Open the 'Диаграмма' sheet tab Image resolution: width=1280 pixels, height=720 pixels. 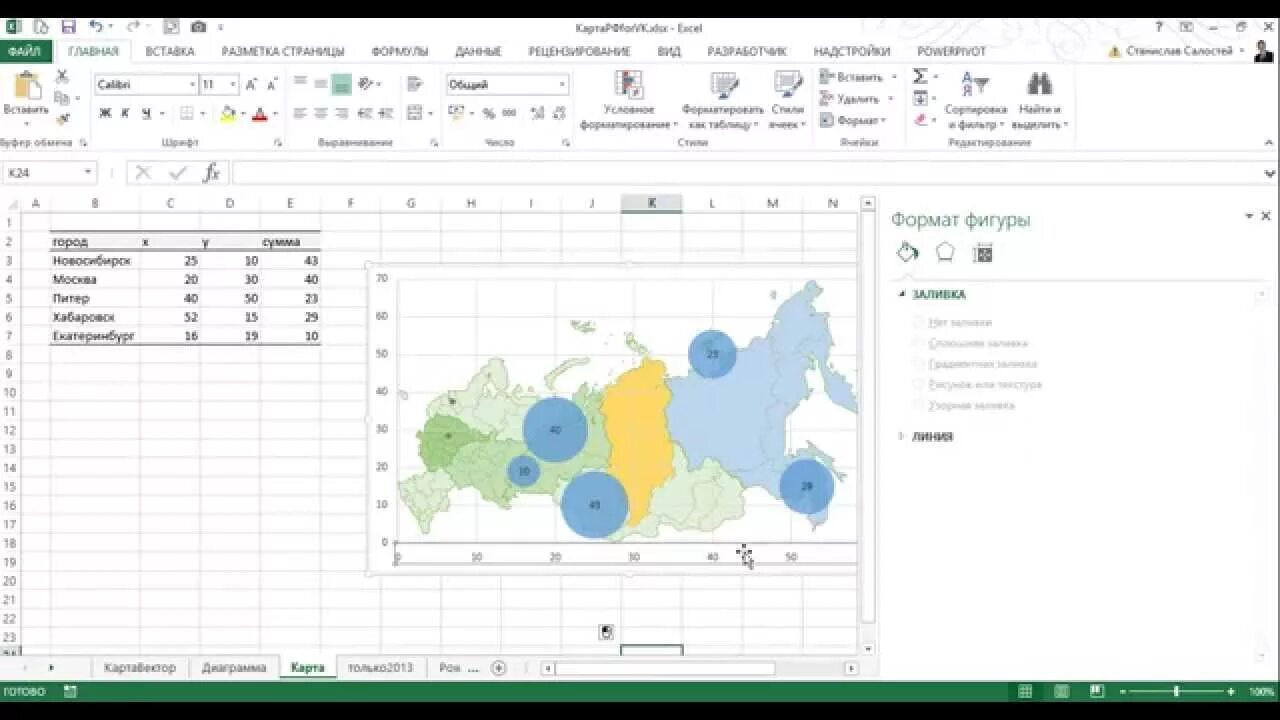pos(234,668)
